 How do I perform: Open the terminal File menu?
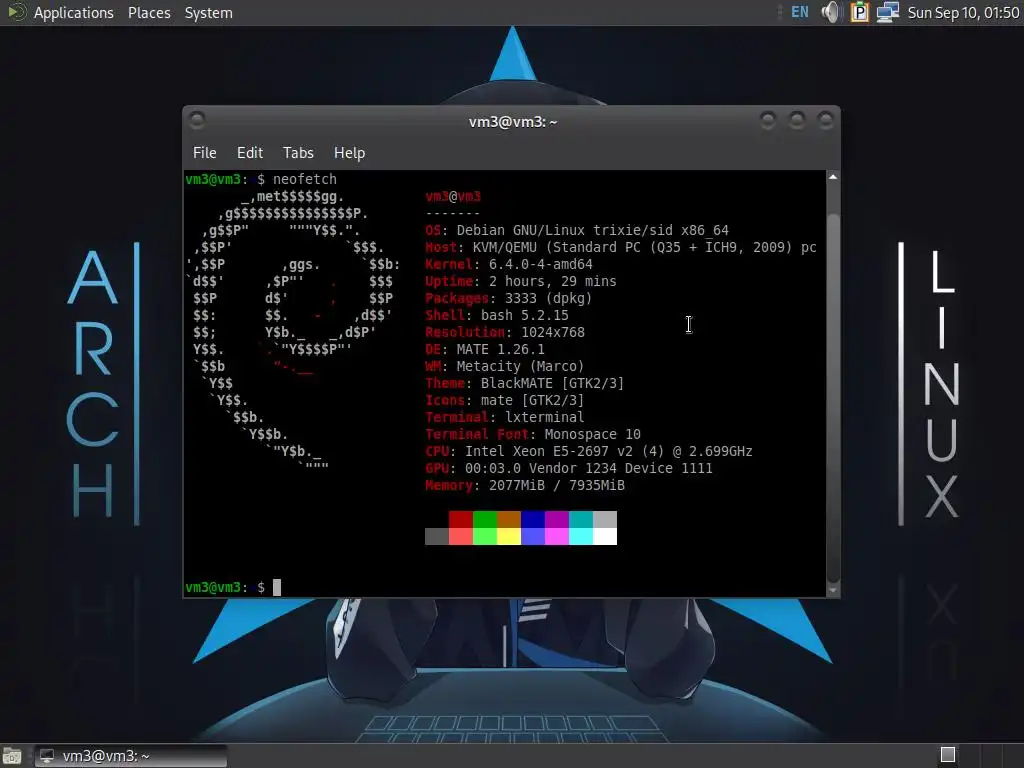[x=204, y=153]
